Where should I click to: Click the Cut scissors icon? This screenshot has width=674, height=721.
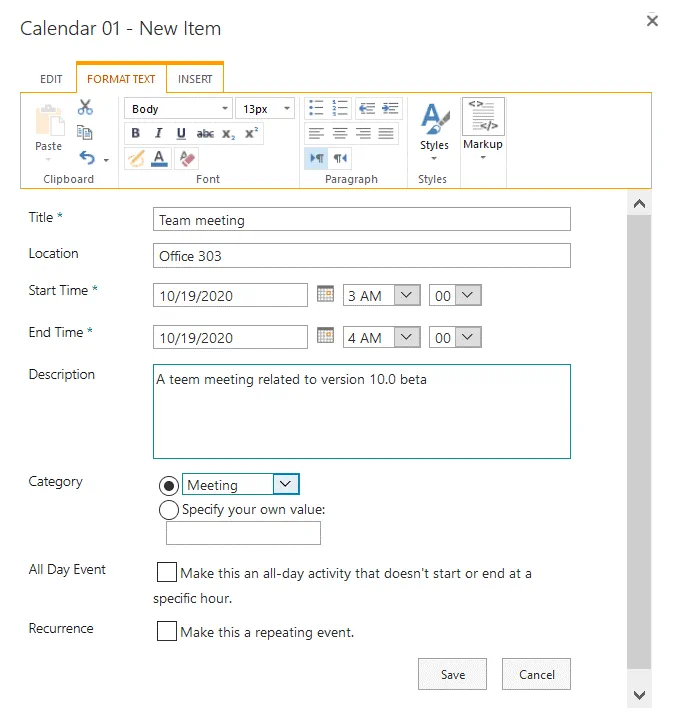[x=85, y=108]
